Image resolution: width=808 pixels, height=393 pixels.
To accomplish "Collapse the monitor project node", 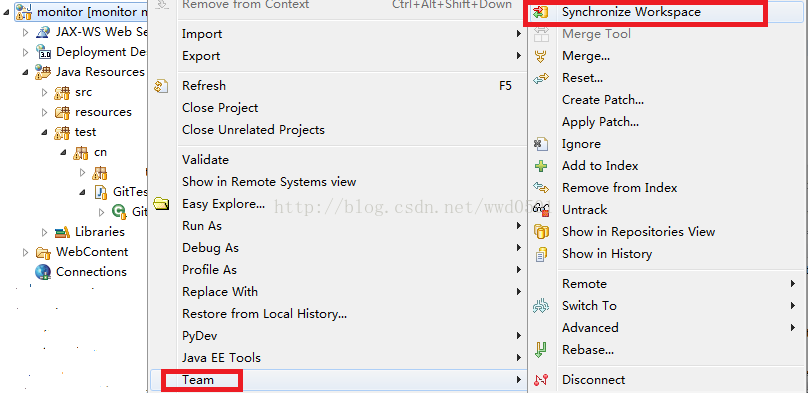I will coord(7,11).
